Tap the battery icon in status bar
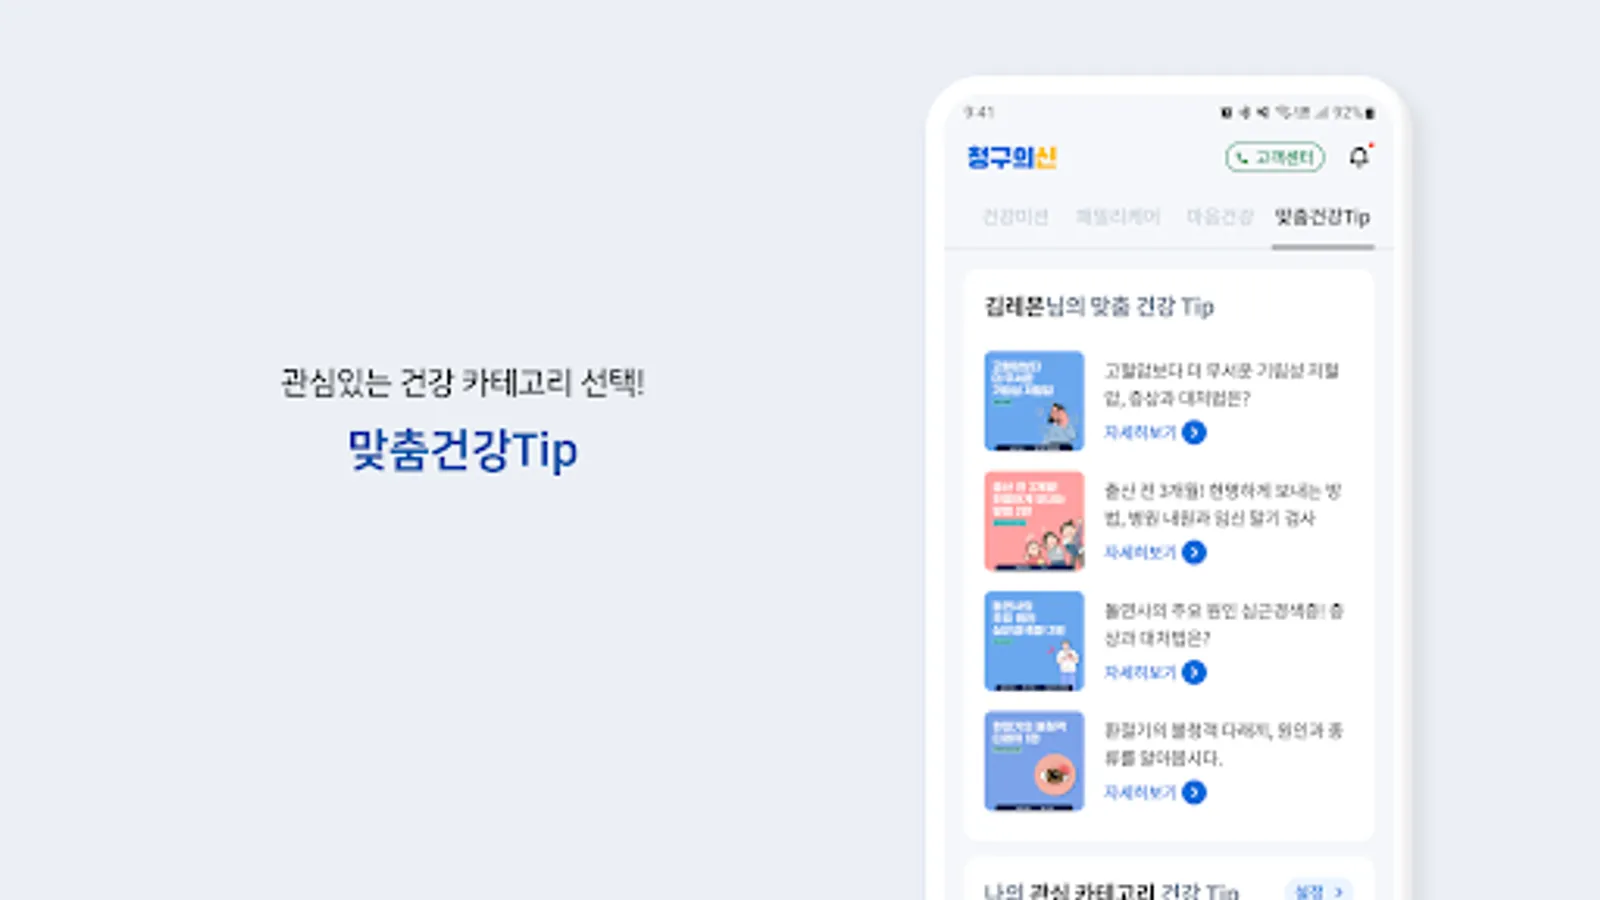1600x900 pixels. [x=1370, y=113]
